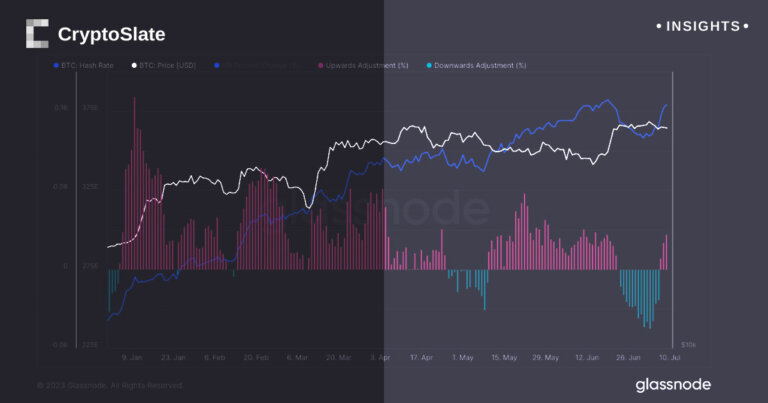Toggle the Downwards Adjustment (%) series

tap(480, 65)
